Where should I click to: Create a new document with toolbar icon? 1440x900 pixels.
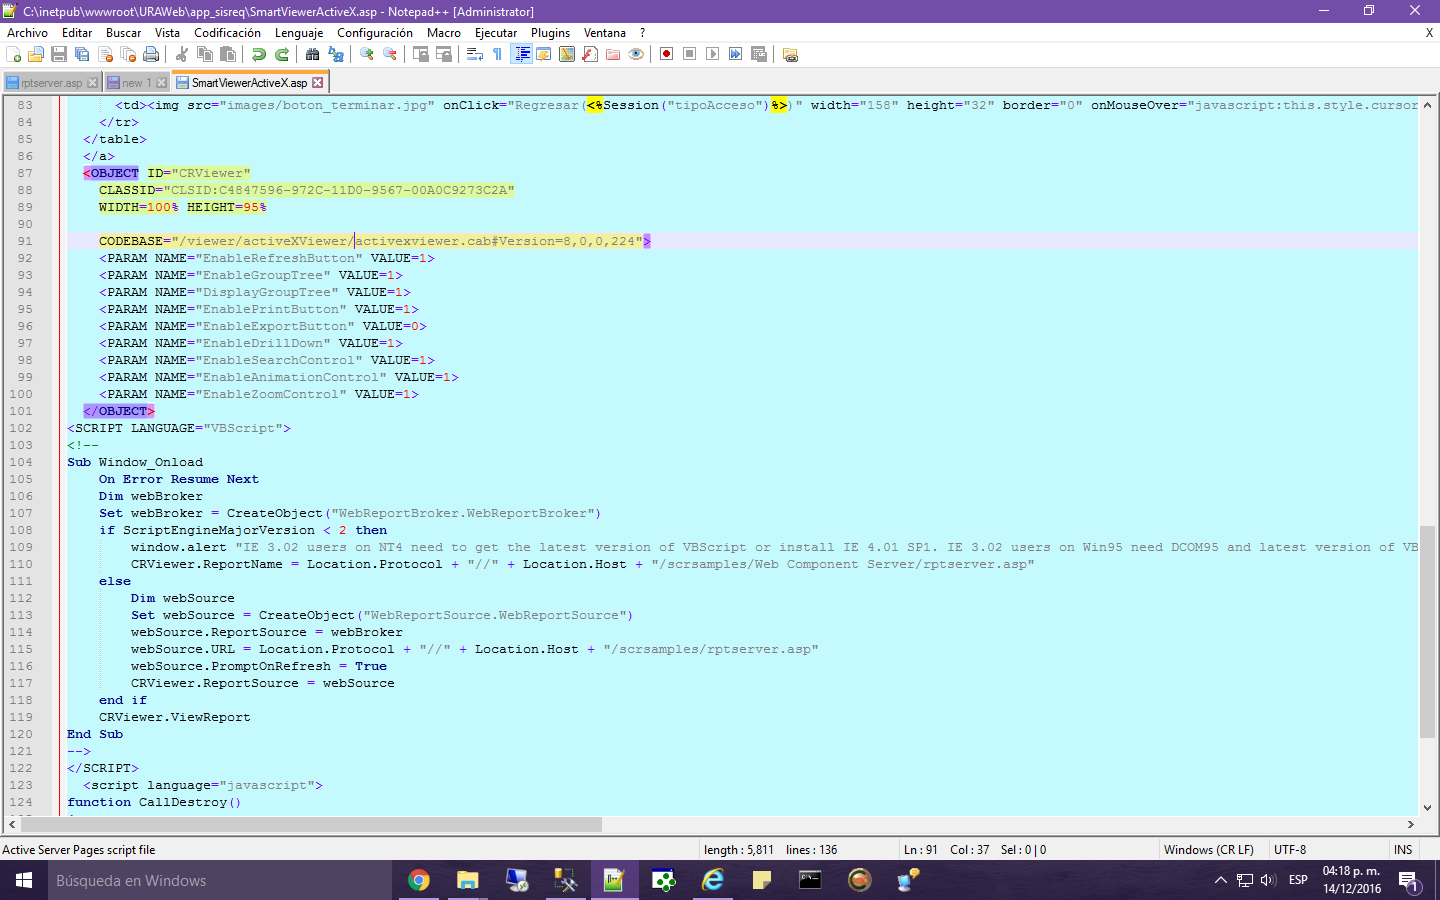pos(13,54)
